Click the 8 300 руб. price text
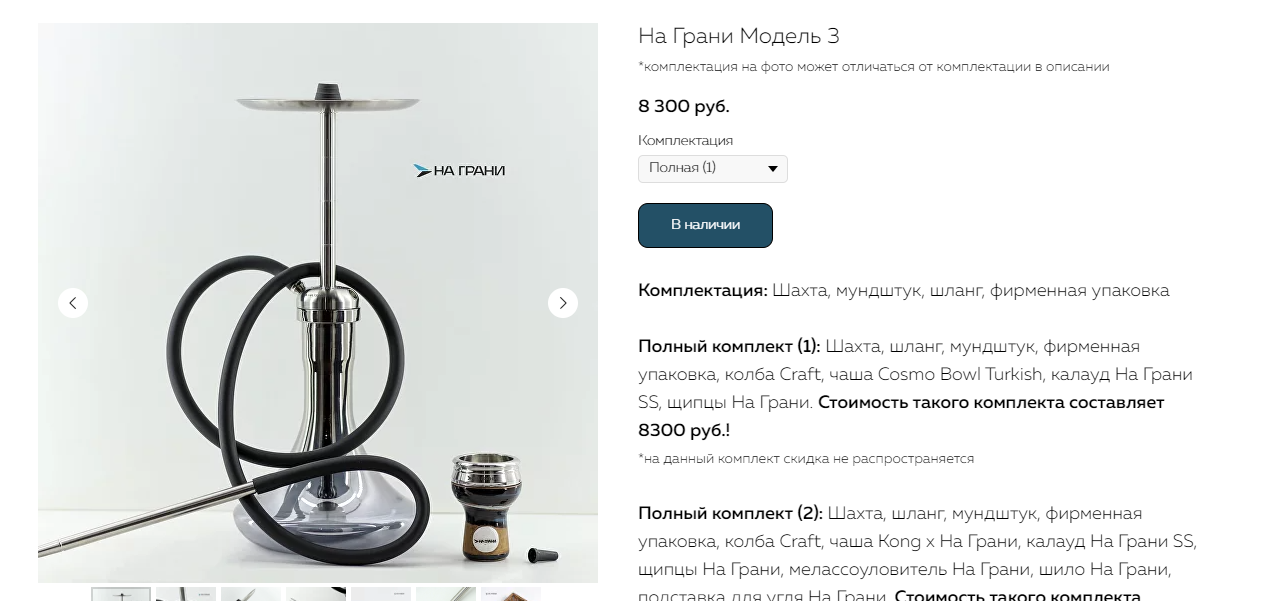Viewport: 1263px width, 601px height. [684, 107]
